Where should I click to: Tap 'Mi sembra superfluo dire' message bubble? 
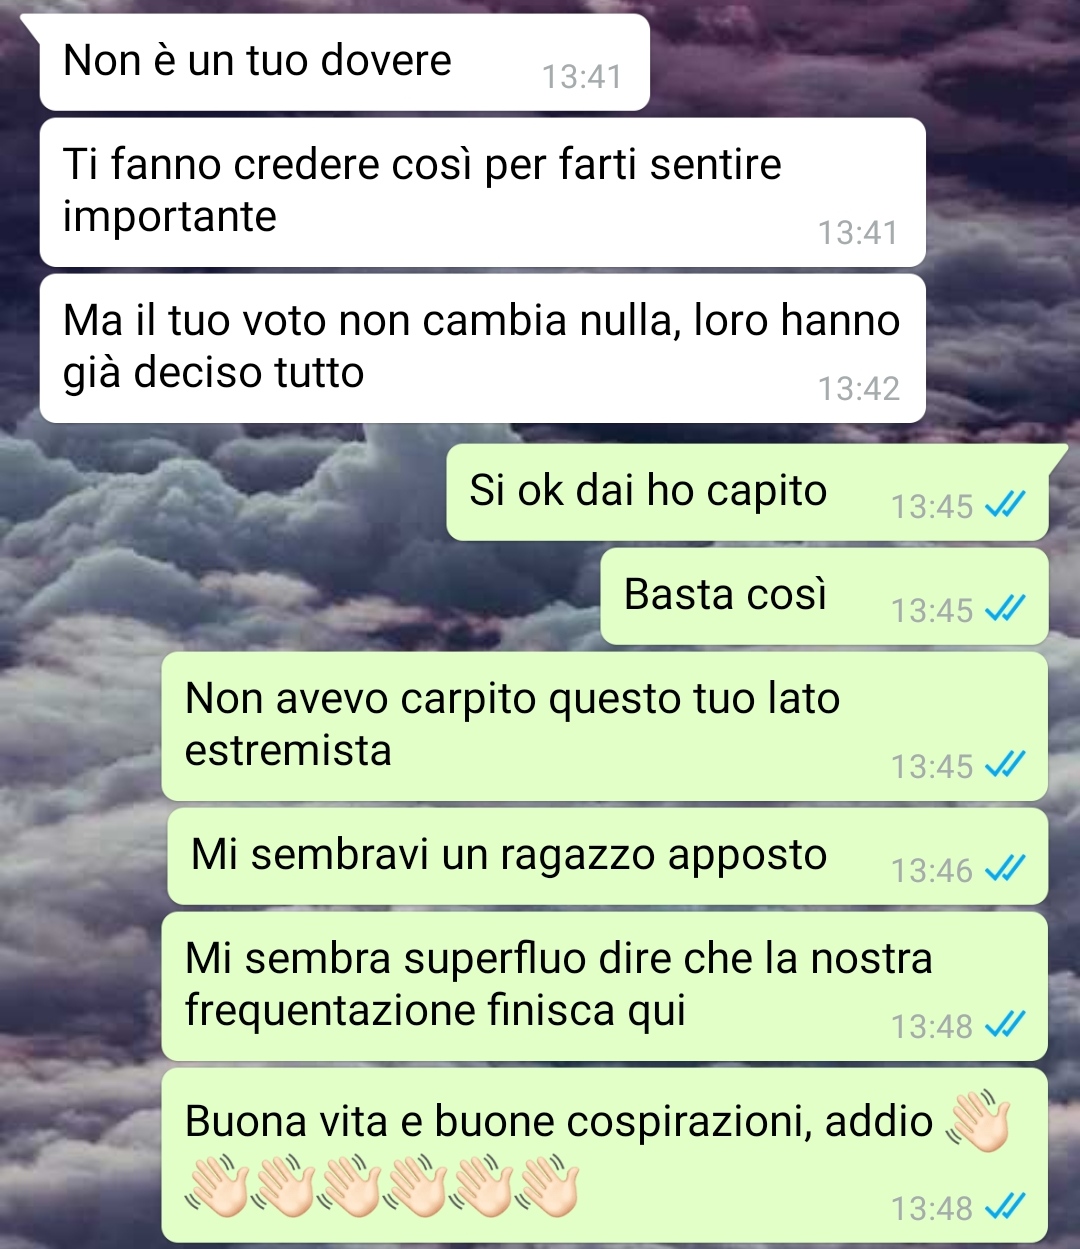pos(605,986)
